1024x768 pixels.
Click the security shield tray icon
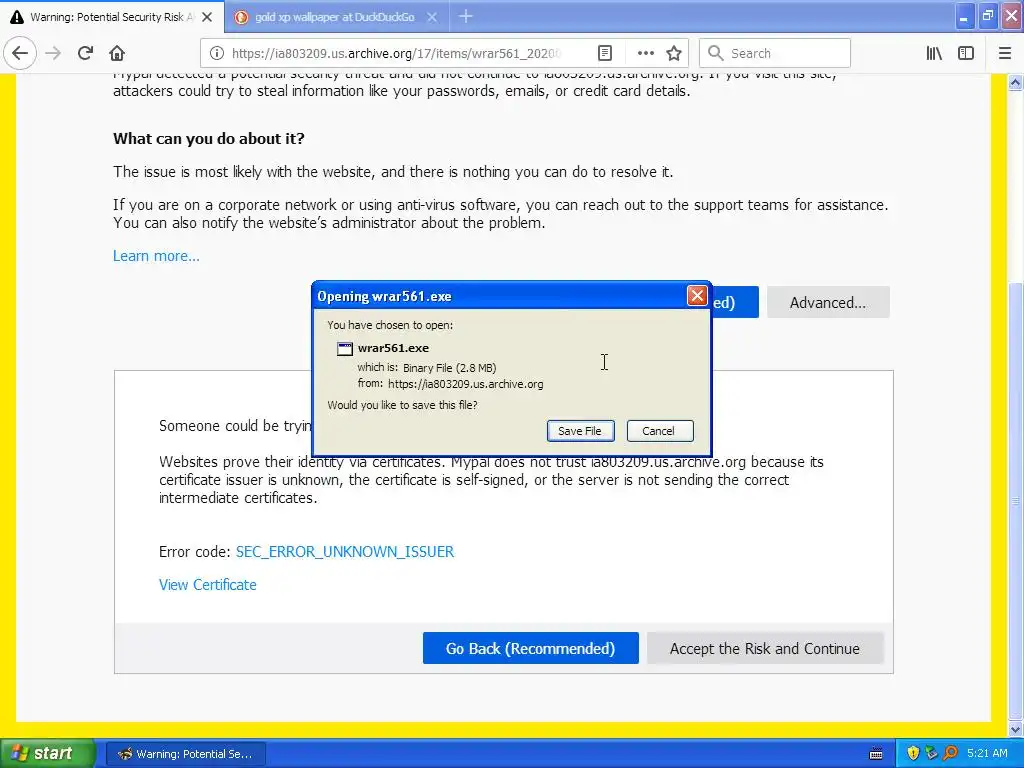tap(913, 754)
